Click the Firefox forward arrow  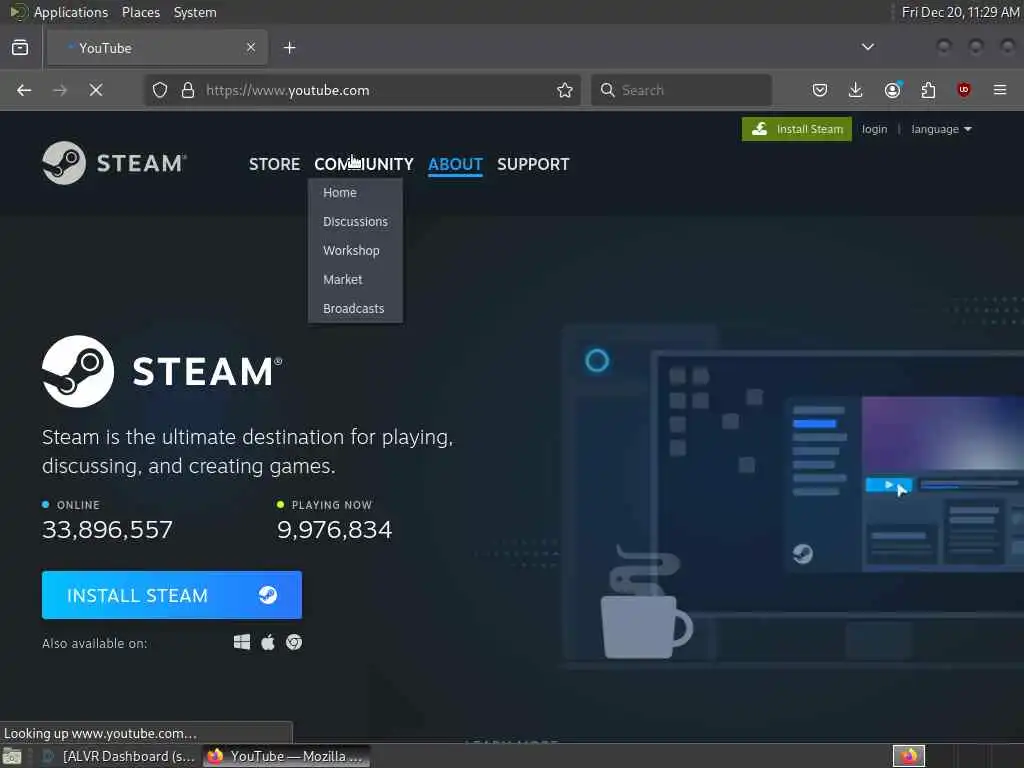[59, 90]
